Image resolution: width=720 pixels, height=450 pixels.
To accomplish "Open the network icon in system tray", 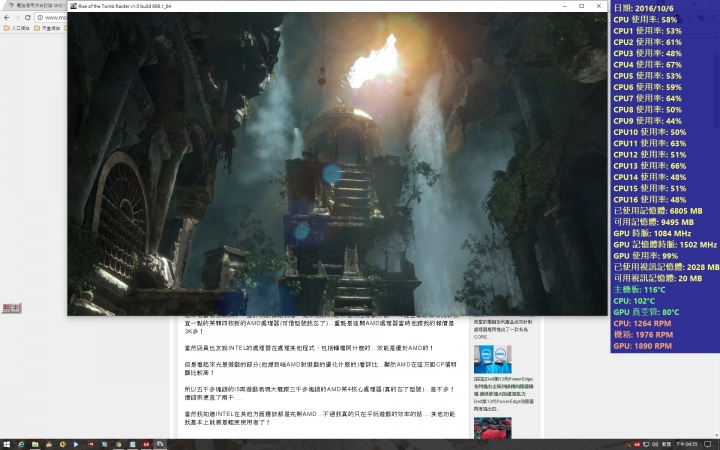I will point(646,444).
